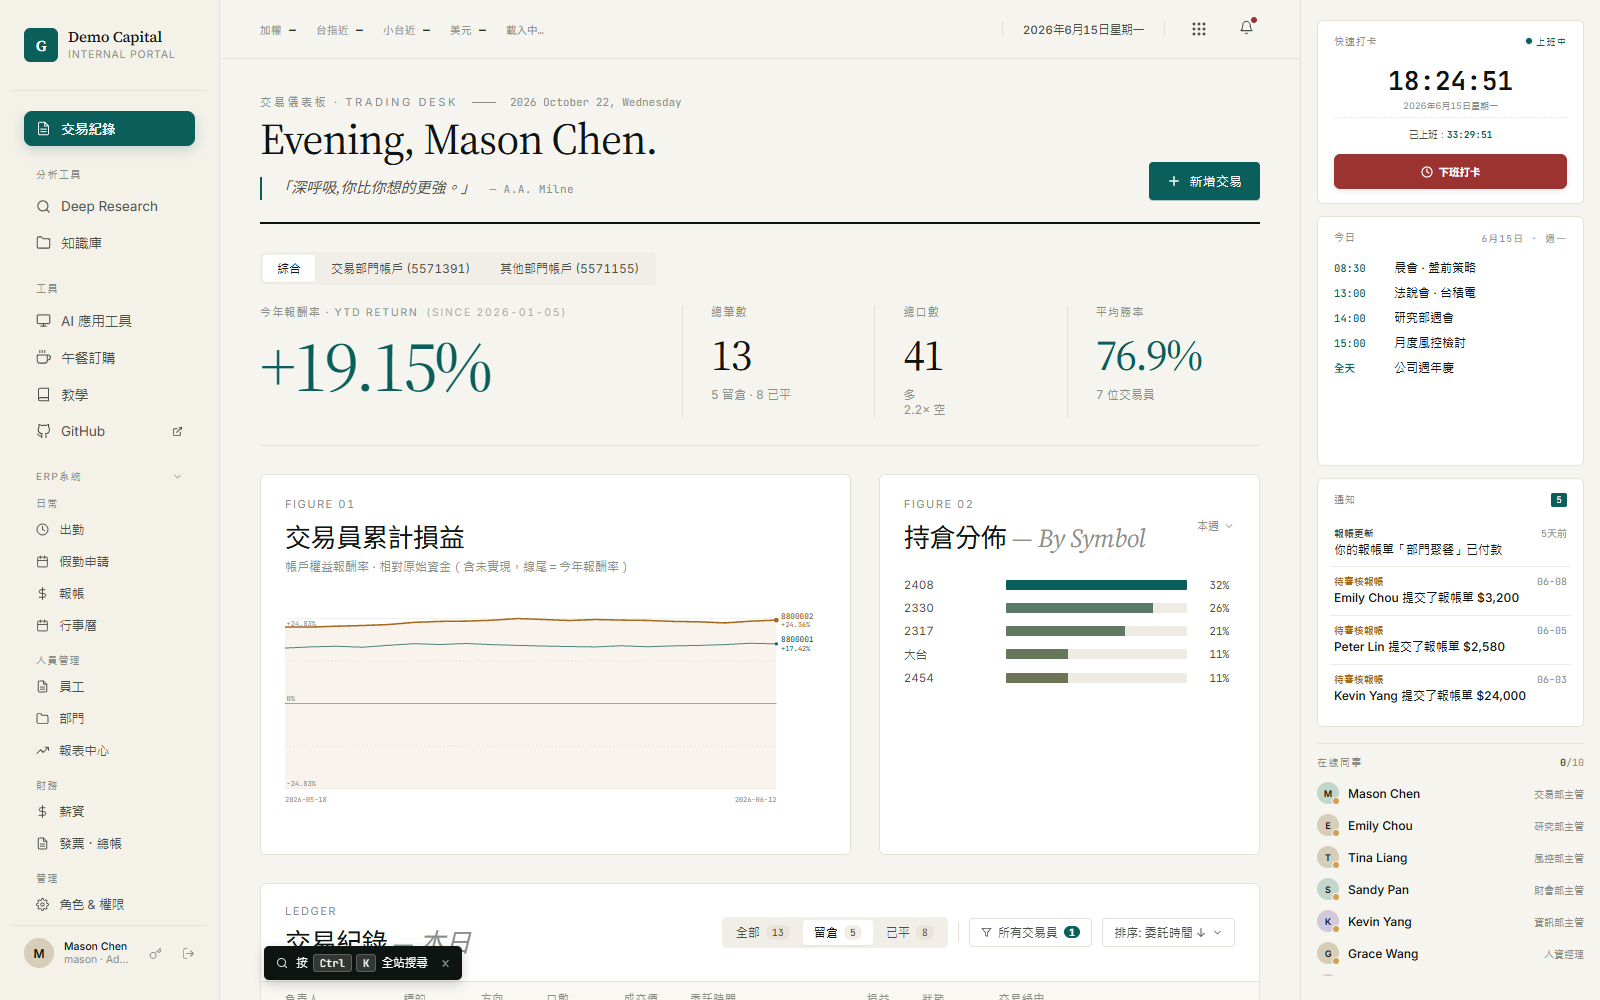Select the 已平 filter toggle

[909, 932]
